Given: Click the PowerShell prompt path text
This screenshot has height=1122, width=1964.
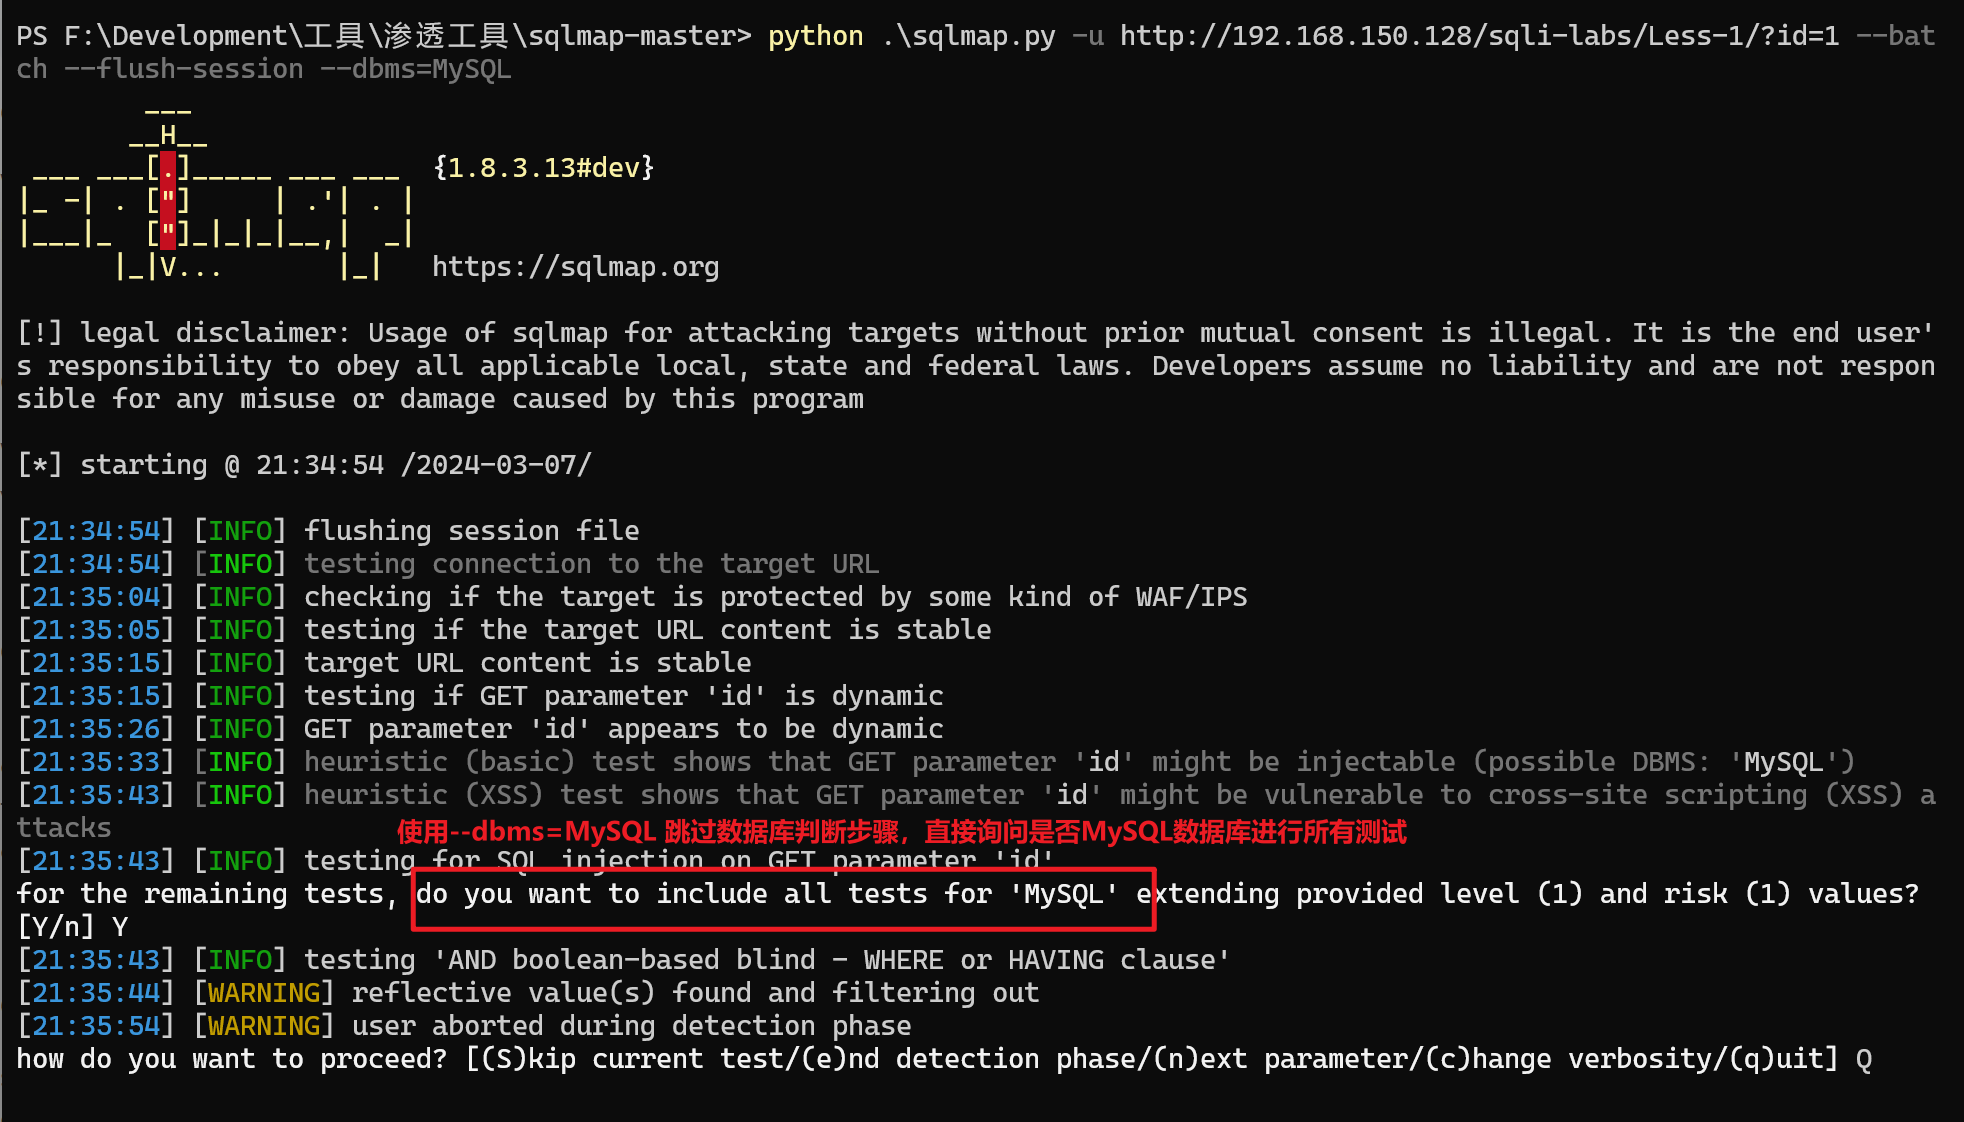Looking at the screenshot, I should (384, 36).
